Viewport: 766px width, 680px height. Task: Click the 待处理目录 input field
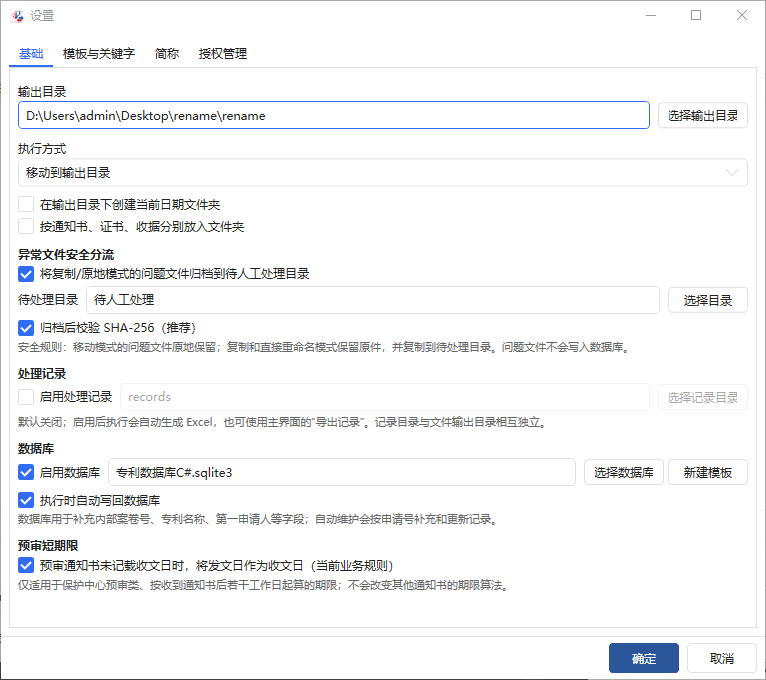pos(373,300)
